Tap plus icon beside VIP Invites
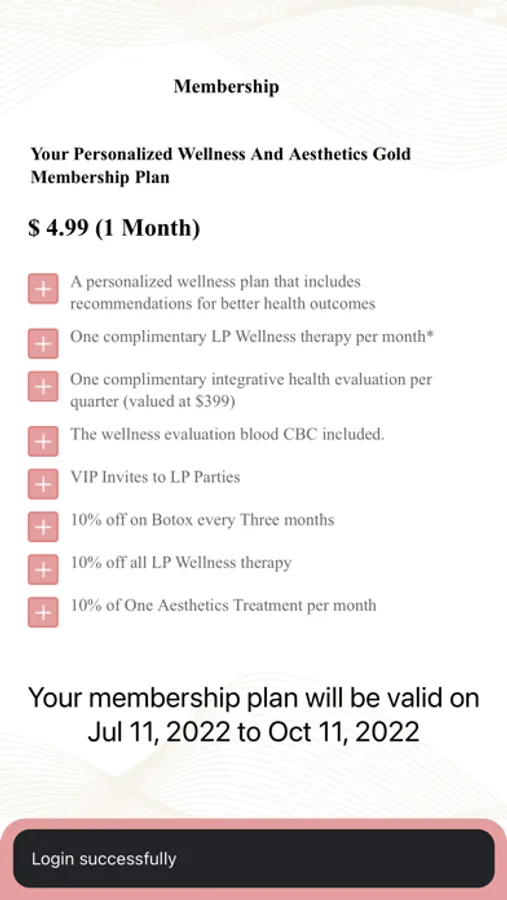The image size is (507, 900). (43, 484)
